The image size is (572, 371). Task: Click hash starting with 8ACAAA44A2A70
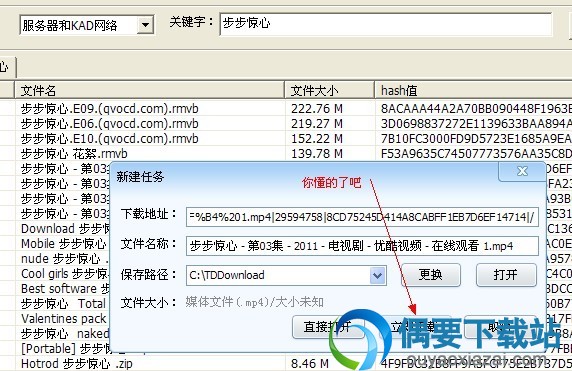pos(476,109)
